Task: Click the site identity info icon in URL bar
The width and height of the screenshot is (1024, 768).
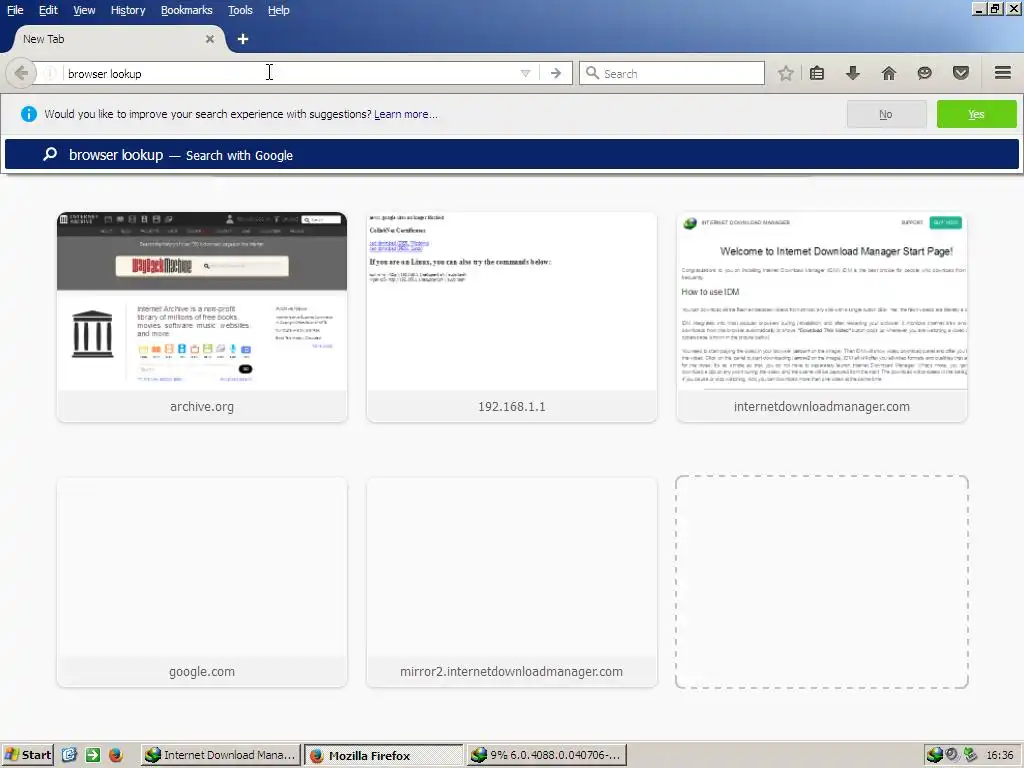Action: tap(50, 73)
